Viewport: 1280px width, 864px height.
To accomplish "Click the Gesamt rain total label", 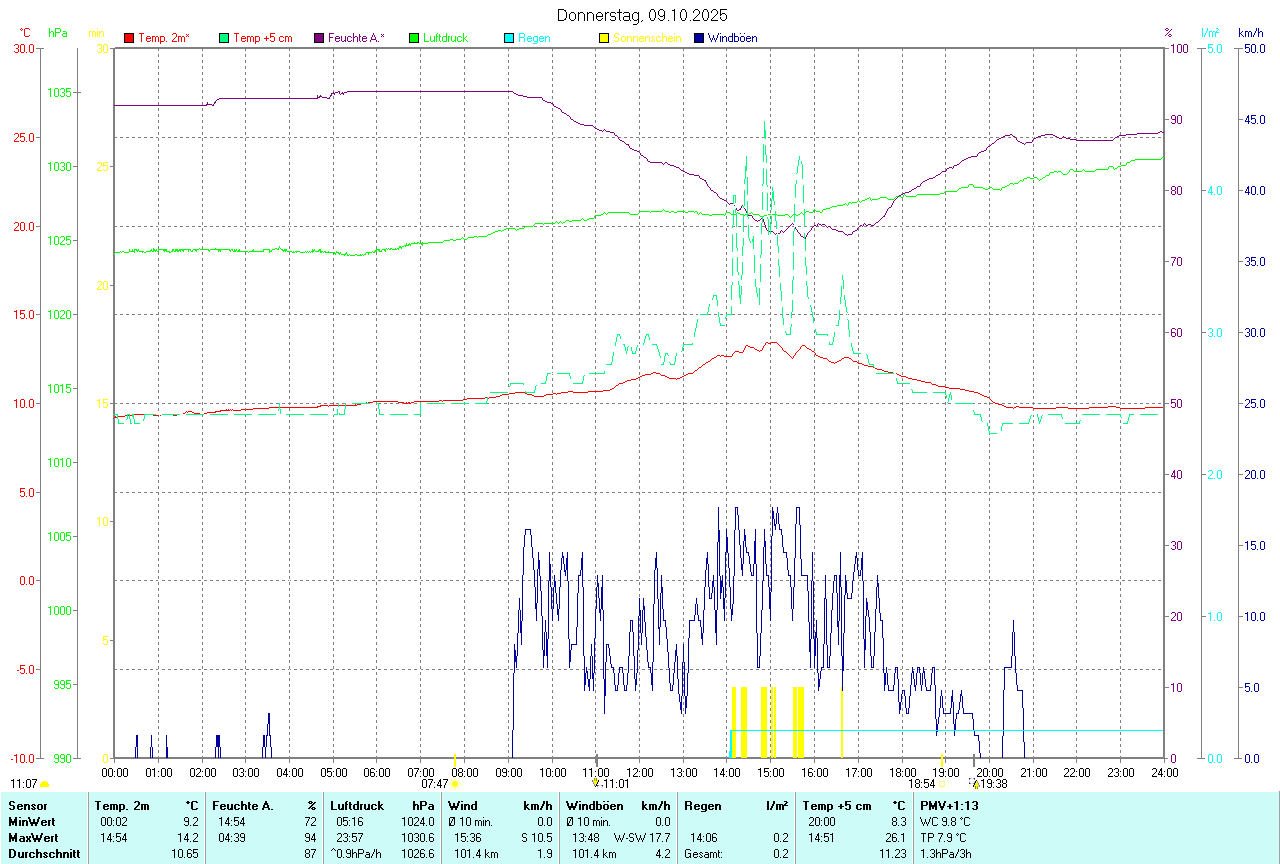I will click(702, 853).
